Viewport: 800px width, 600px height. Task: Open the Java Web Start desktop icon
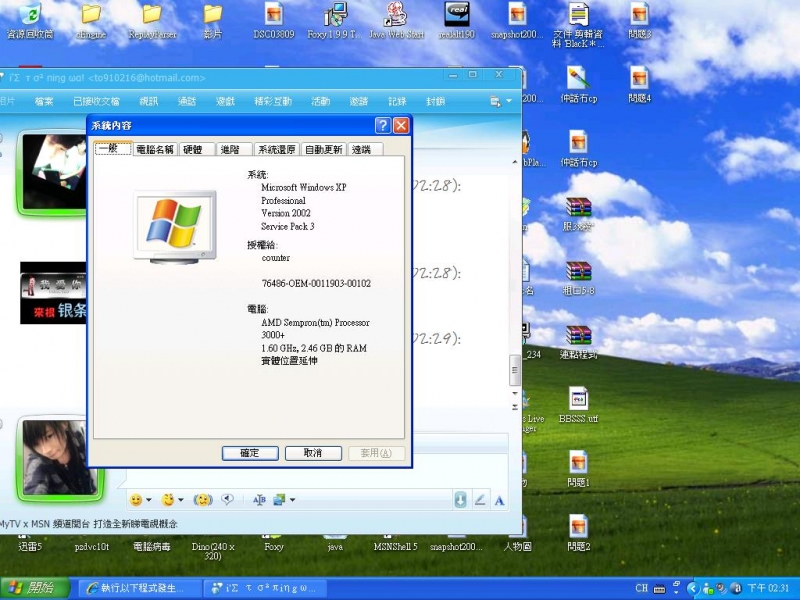pyautogui.click(x=395, y=15)
